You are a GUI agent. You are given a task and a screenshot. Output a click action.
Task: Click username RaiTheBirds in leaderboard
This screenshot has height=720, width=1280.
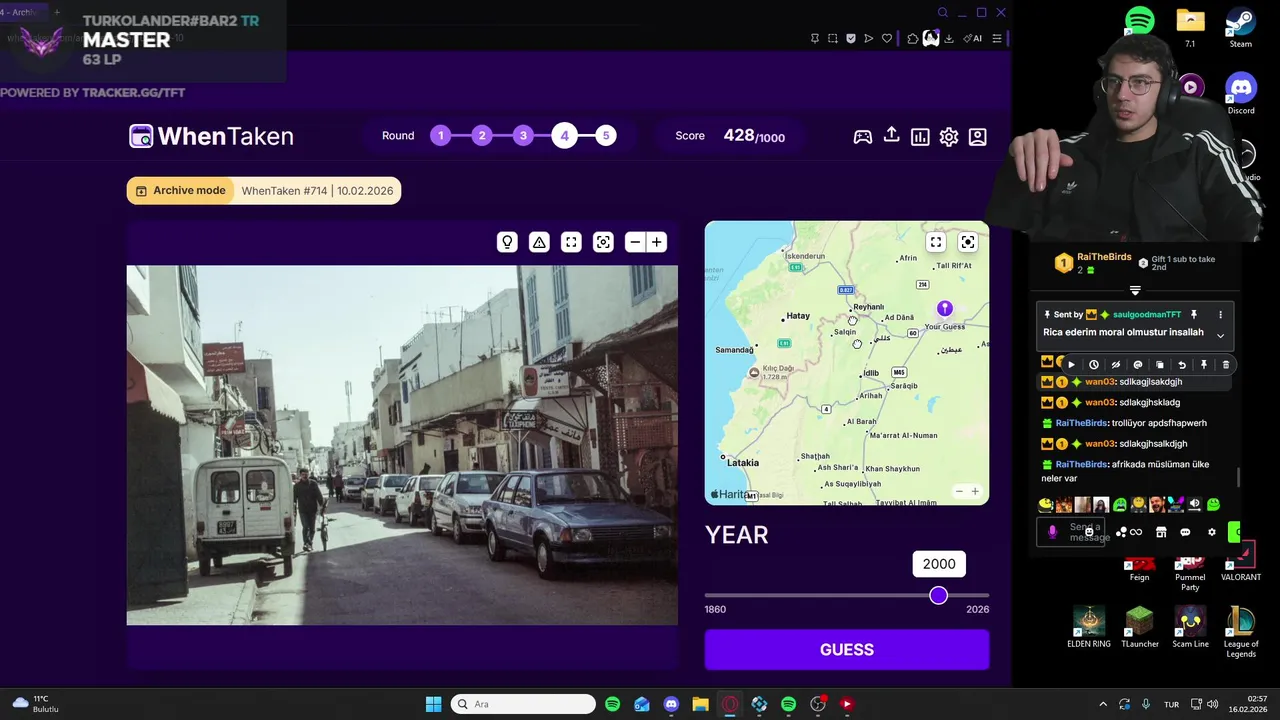tap(1104, 257)
